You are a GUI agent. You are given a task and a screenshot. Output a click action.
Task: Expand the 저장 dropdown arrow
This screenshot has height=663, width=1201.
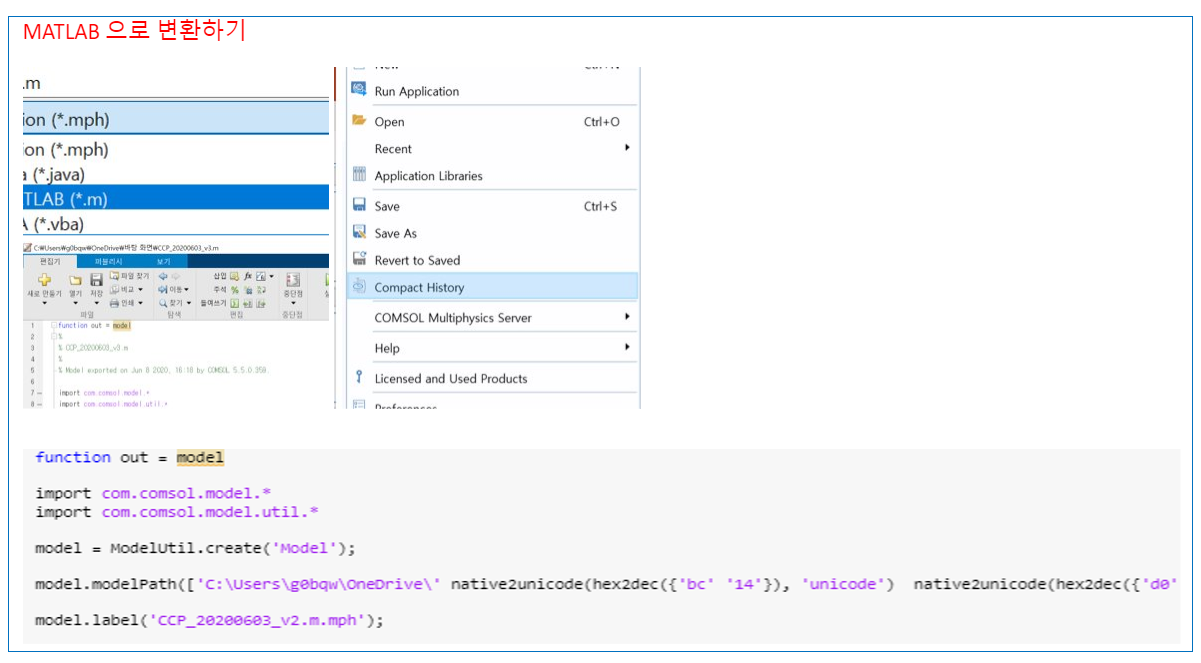click(96, 303)
